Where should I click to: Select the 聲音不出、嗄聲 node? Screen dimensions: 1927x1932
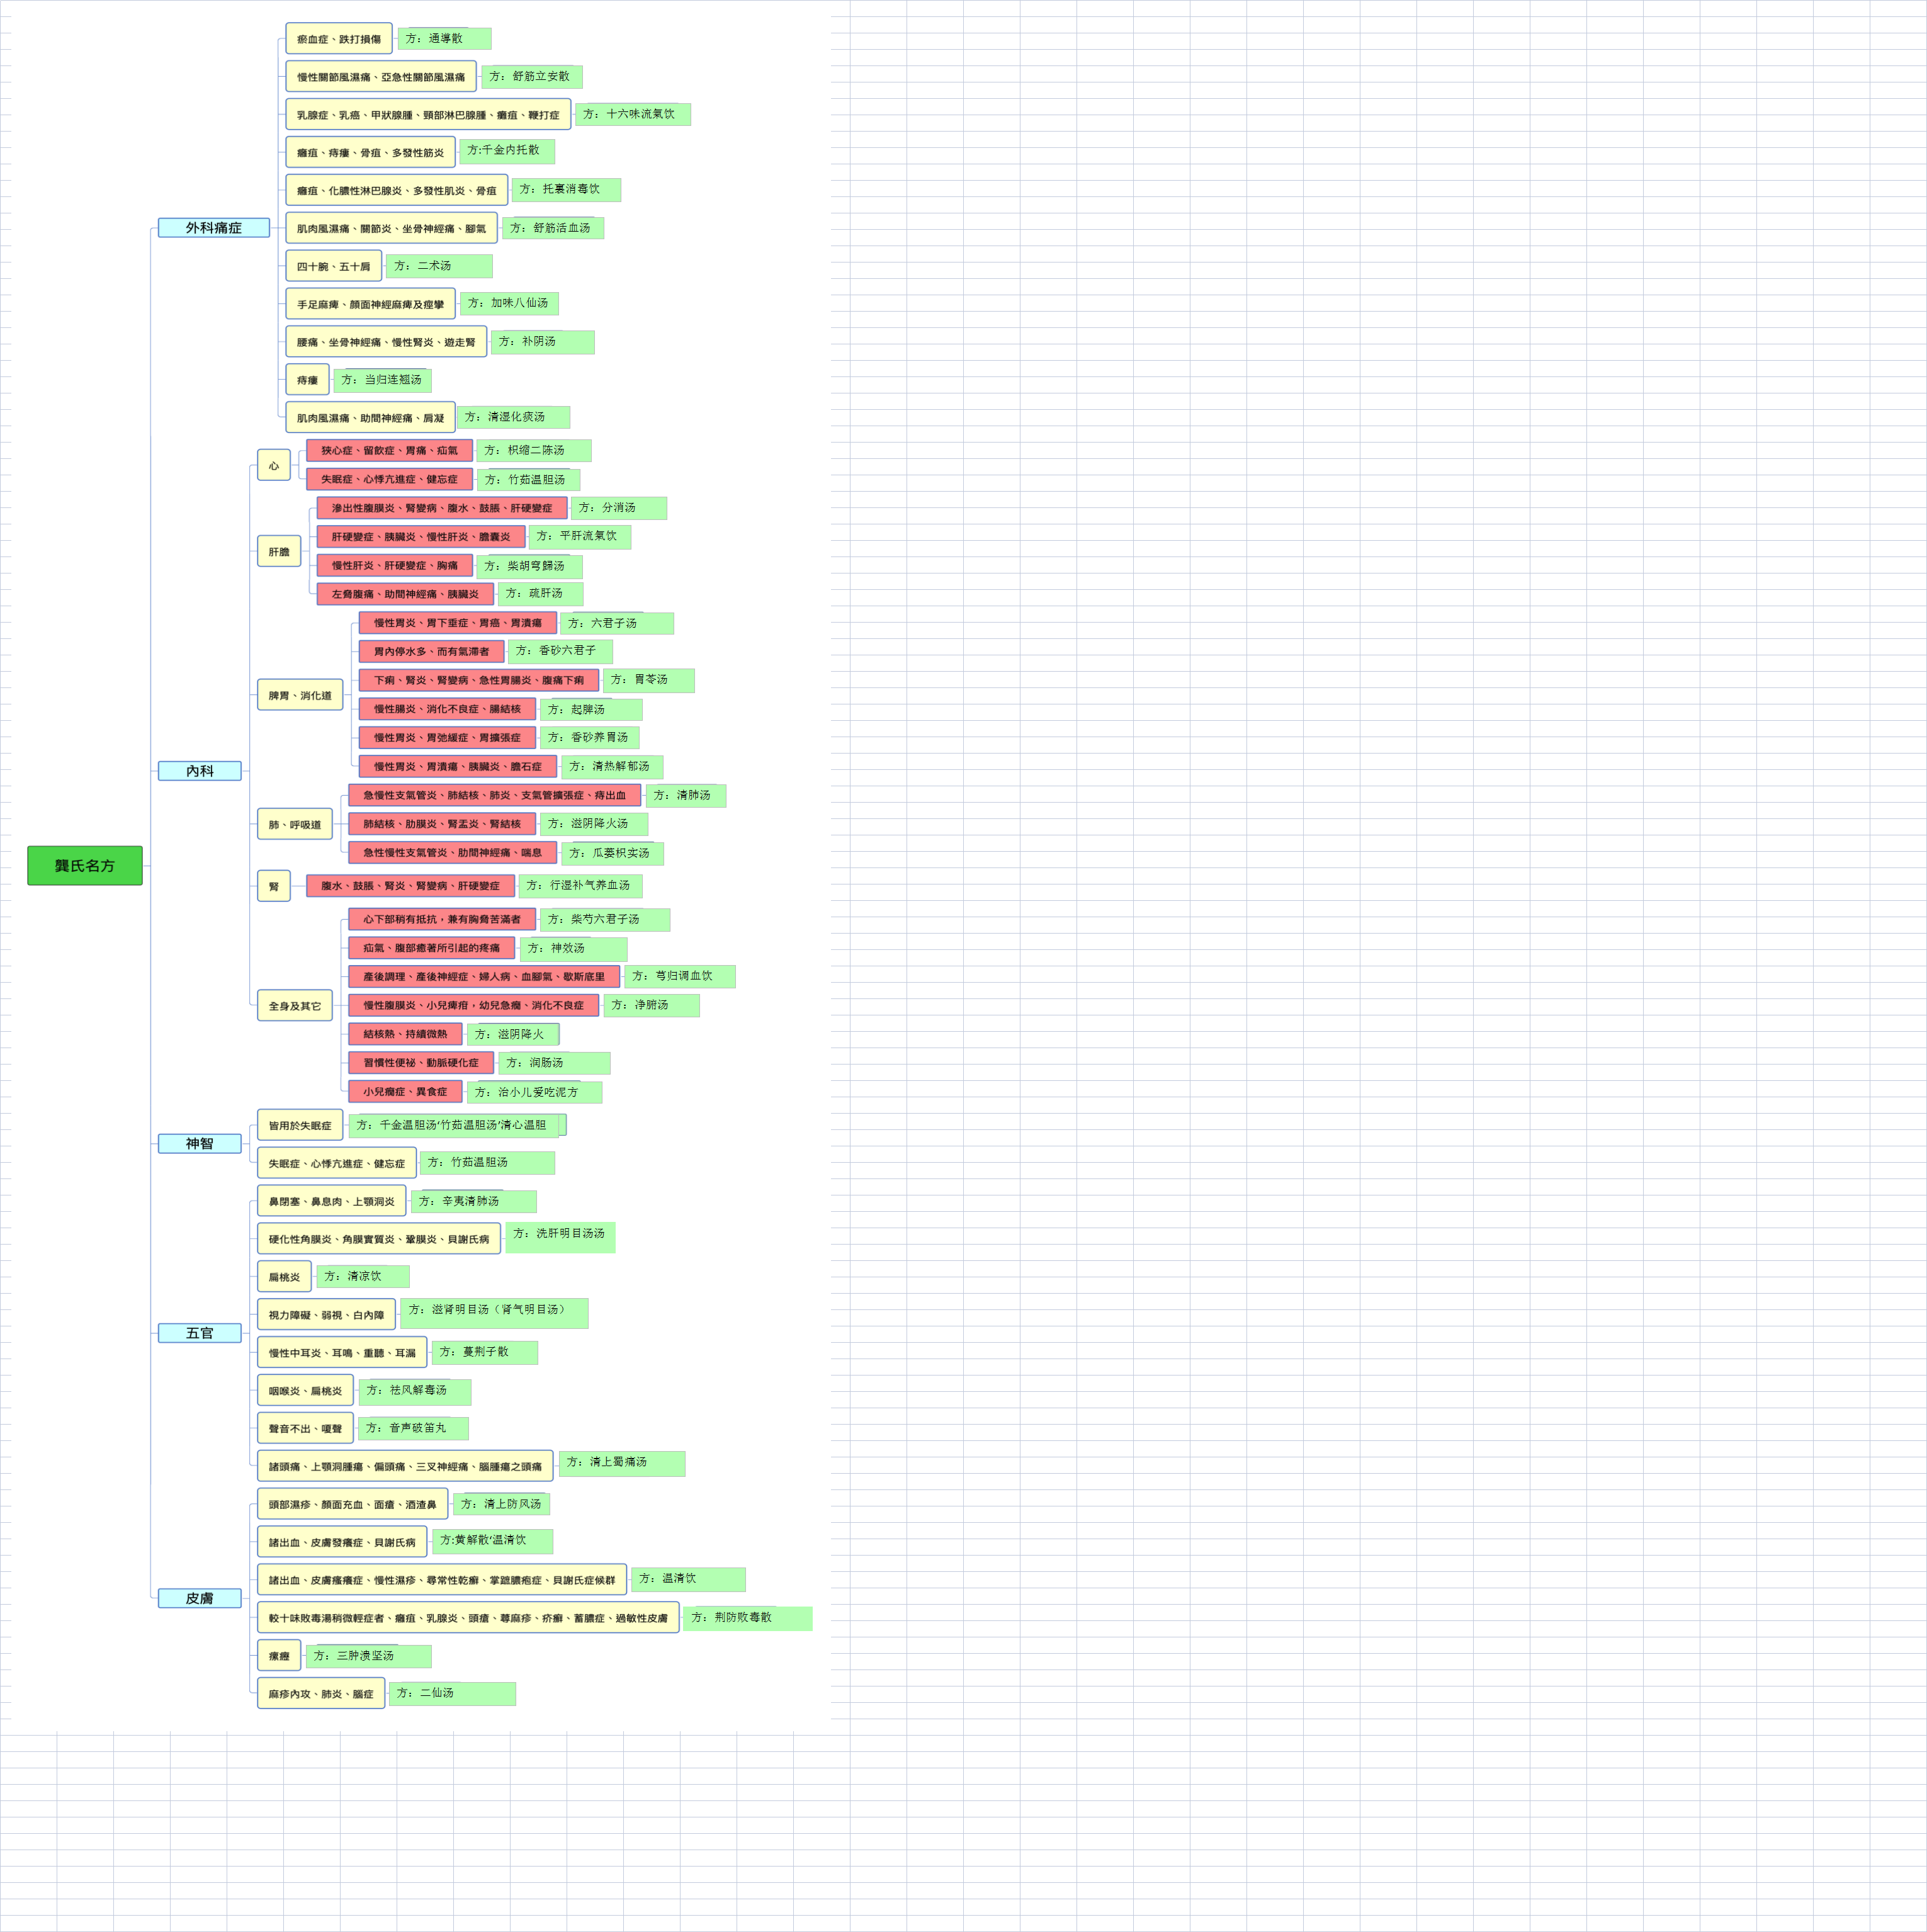(x=305, y=1428)
